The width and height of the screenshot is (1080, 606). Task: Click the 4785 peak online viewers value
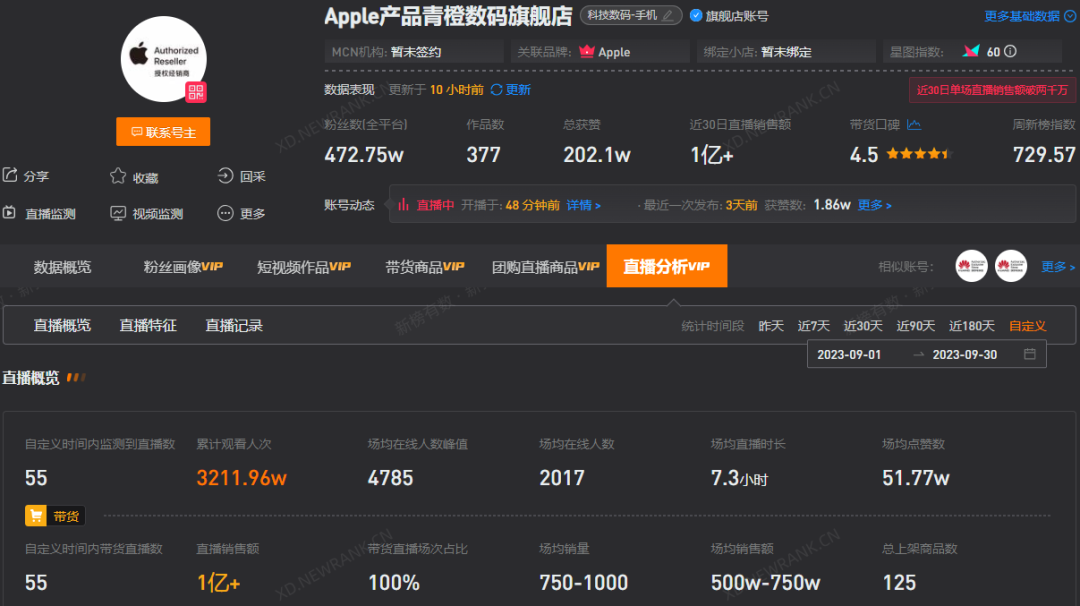pos(391,477)
